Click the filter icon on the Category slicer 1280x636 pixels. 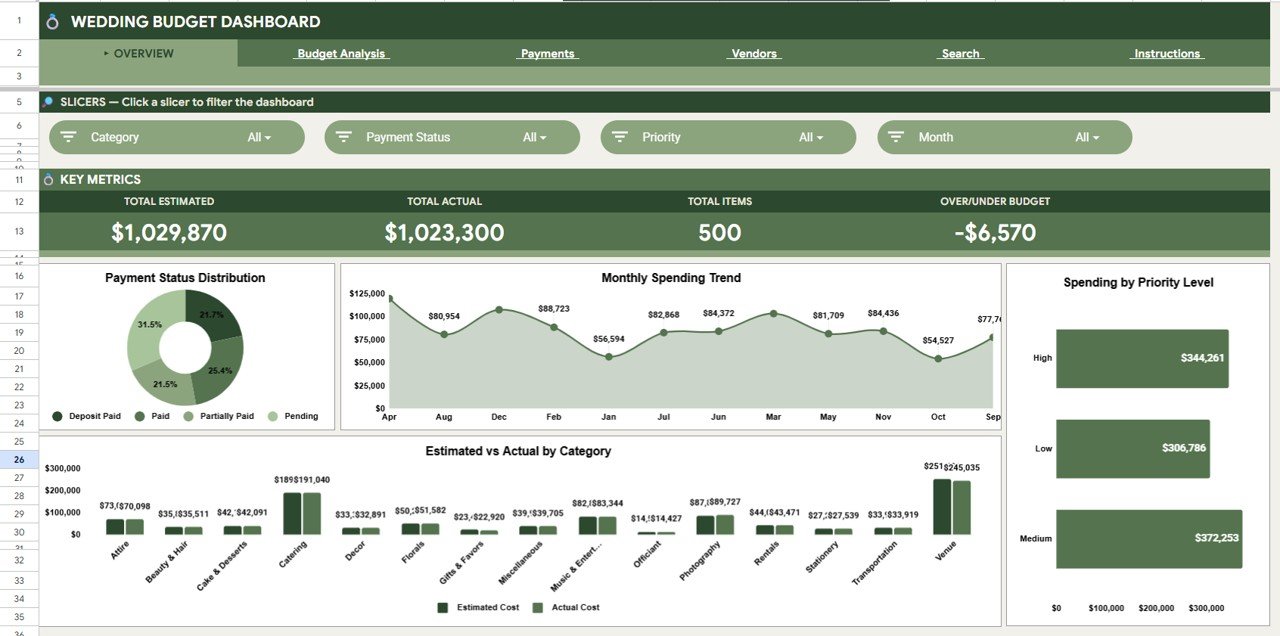pos(68,137)
